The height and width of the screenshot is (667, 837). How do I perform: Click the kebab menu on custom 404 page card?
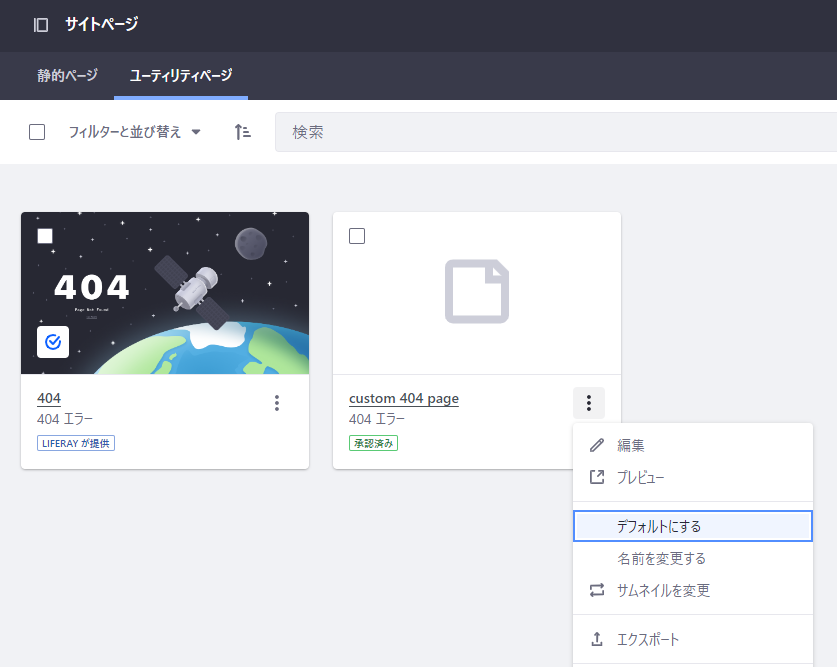pyautogui.click(x=589, y=403)
